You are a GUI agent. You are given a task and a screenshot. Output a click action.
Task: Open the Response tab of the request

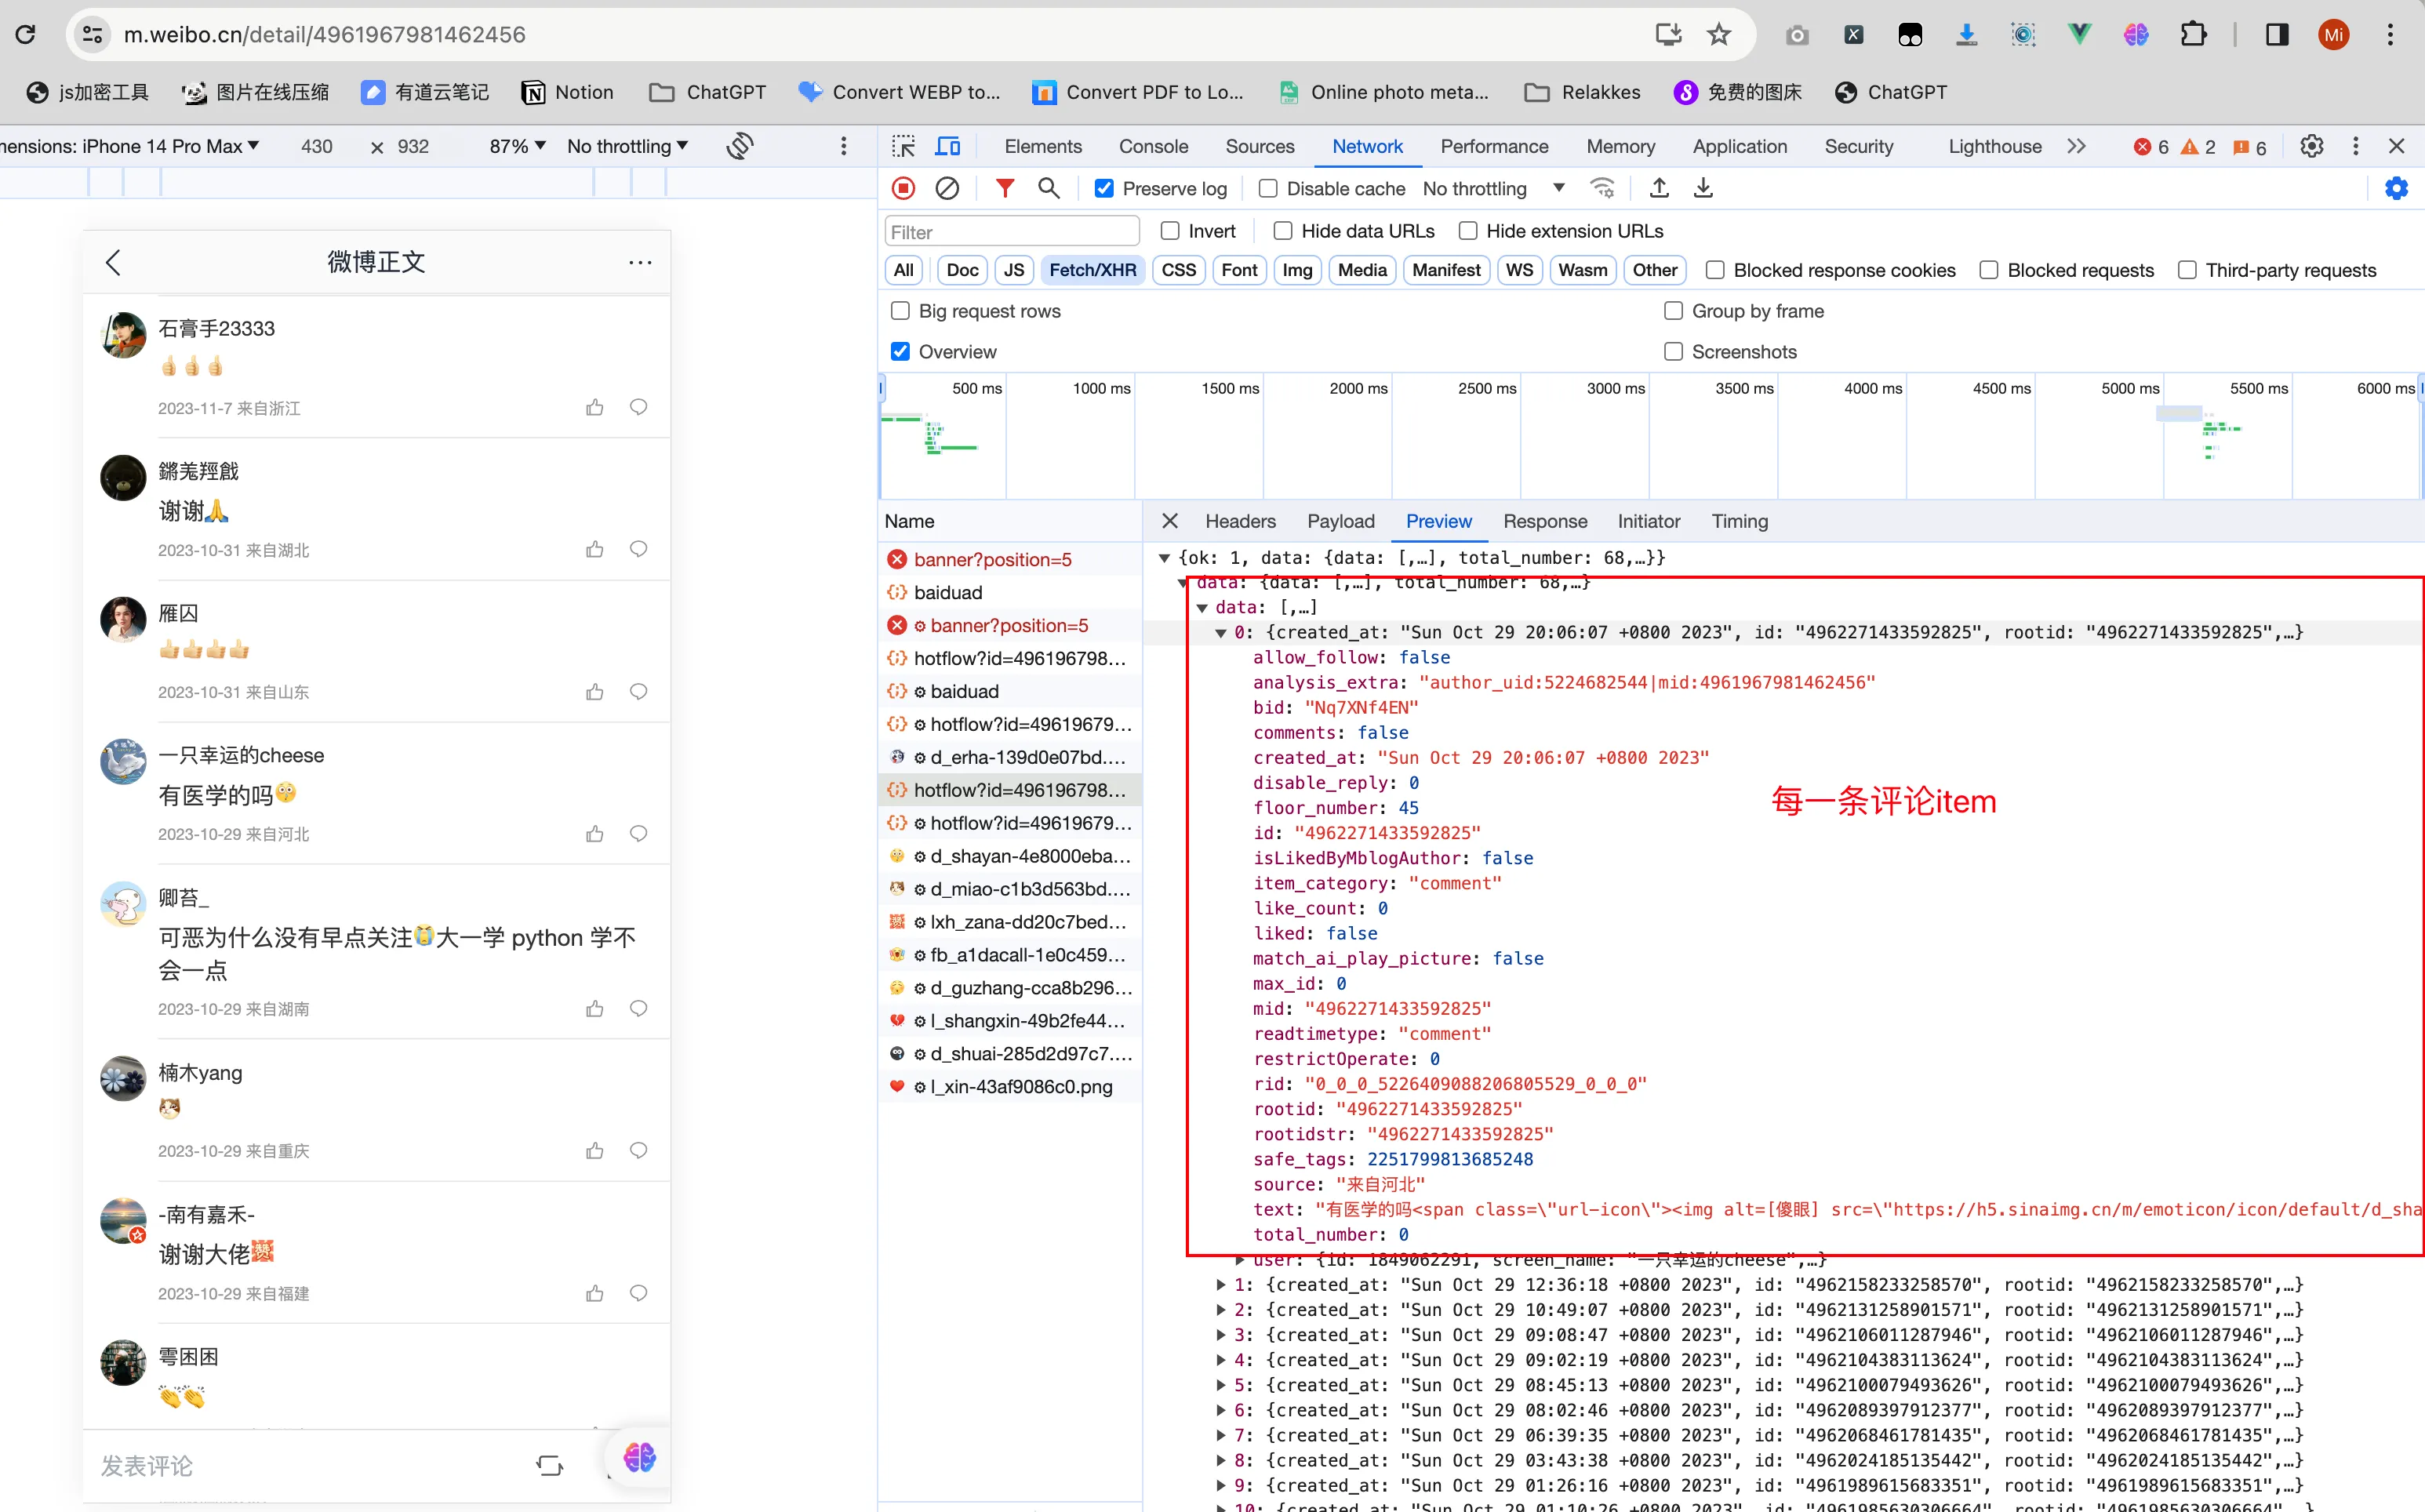(x=1544, y=521)
